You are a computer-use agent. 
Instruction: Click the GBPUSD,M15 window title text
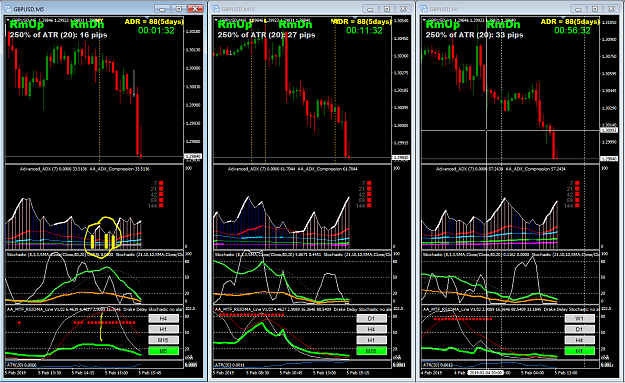point(238,9)
